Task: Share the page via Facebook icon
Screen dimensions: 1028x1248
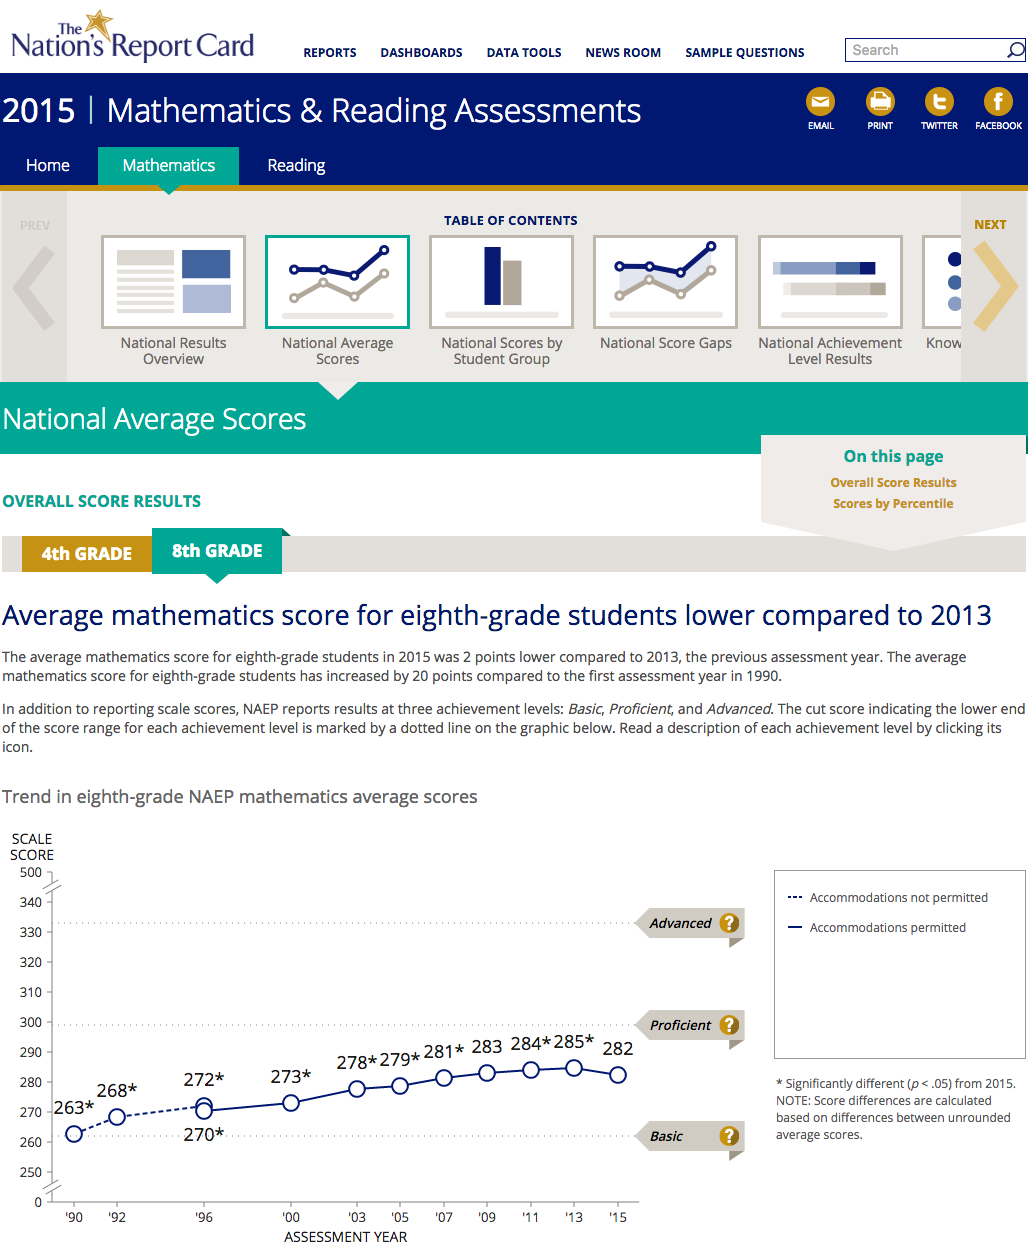Action: pos(998,102)
